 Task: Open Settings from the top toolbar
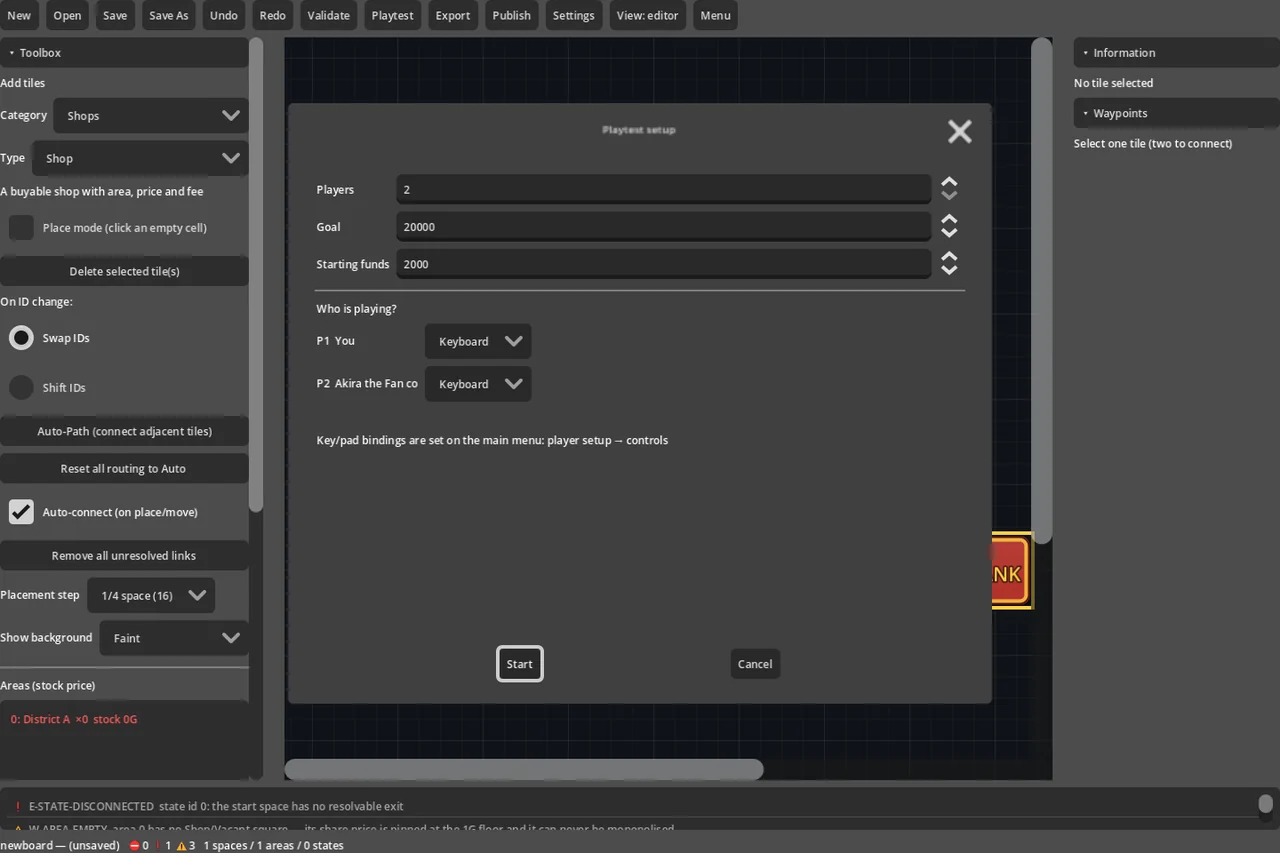[574, 15]
